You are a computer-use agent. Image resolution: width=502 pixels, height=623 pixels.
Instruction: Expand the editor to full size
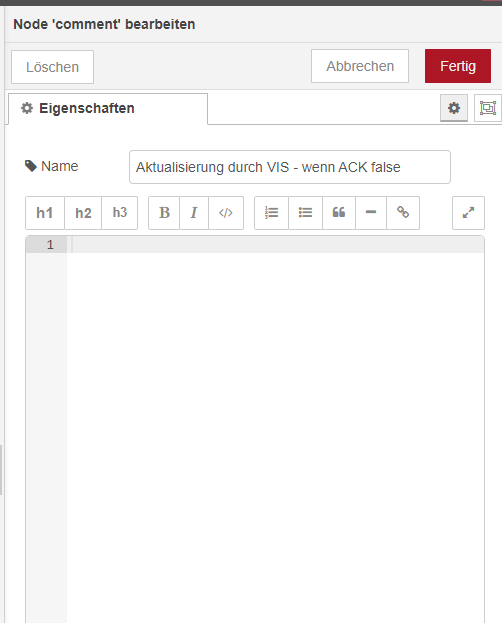(x=469, y=213)
